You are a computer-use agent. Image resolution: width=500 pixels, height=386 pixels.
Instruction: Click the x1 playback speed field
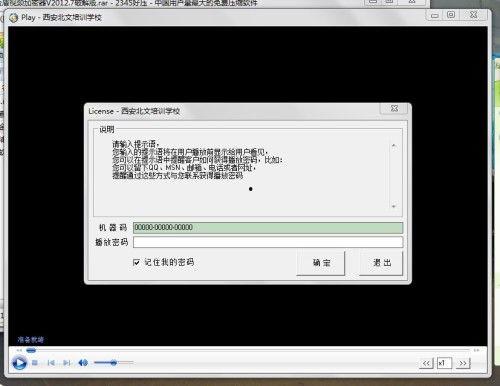444,363
